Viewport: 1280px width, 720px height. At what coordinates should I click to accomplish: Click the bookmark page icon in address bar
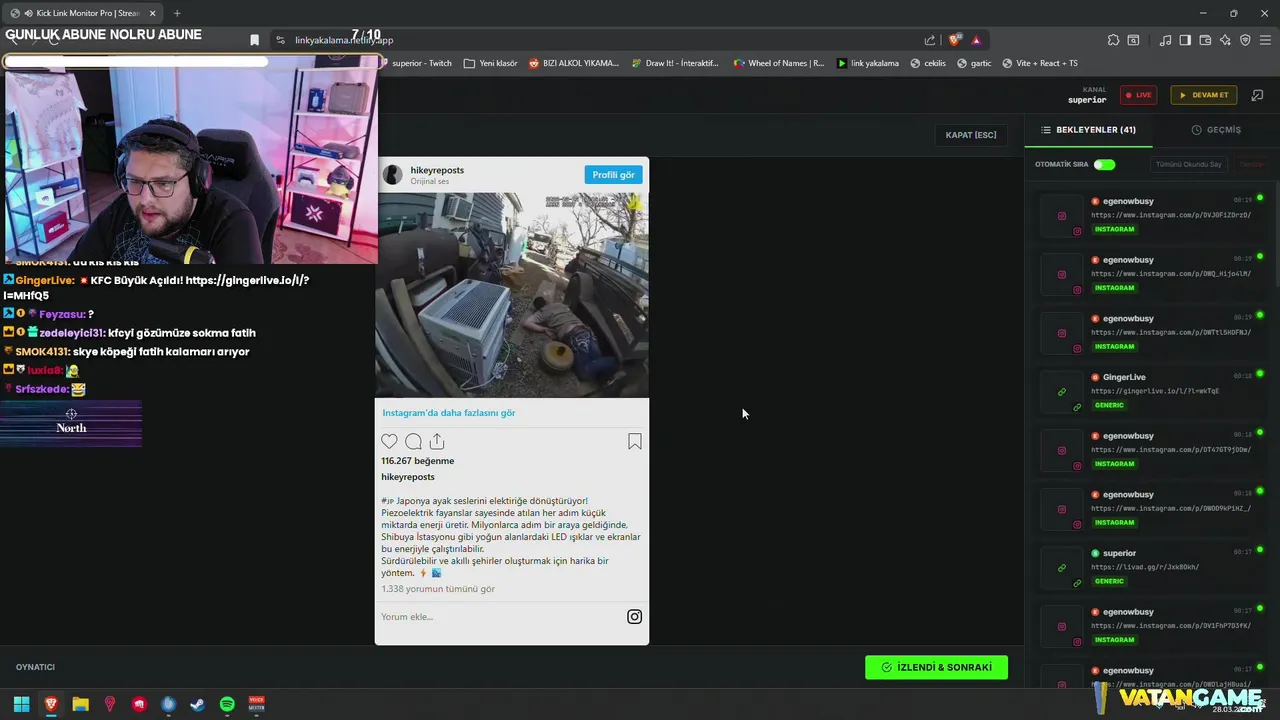254,40
